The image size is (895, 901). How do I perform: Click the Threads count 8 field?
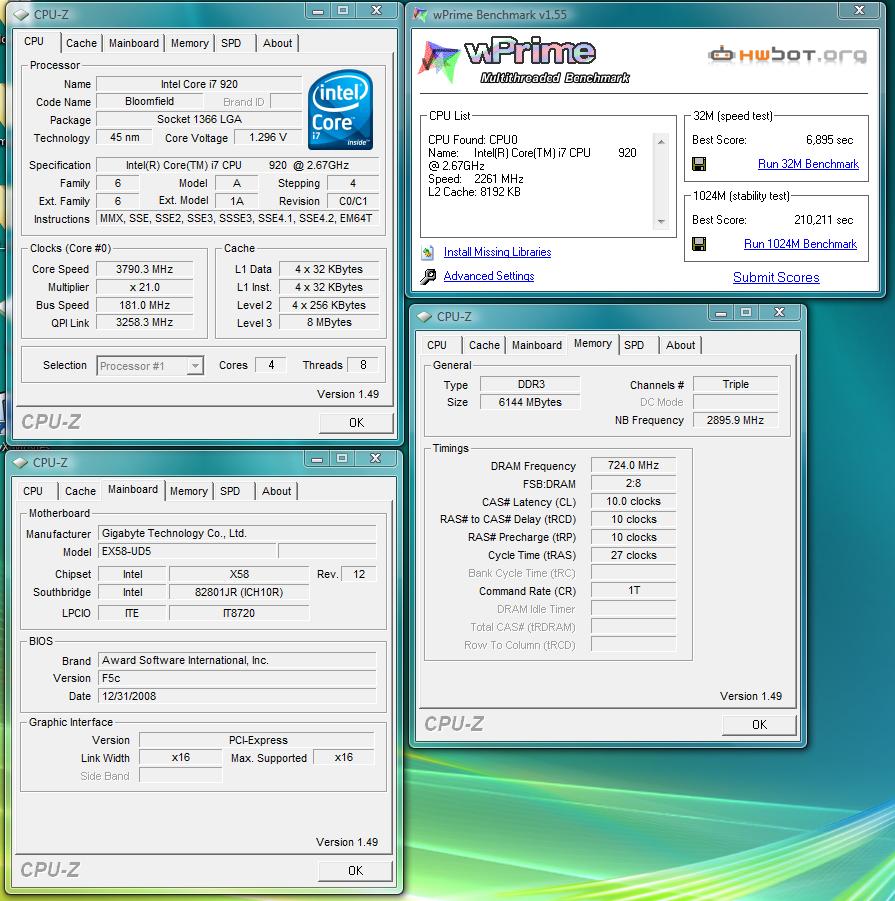[x=362, y=365]
